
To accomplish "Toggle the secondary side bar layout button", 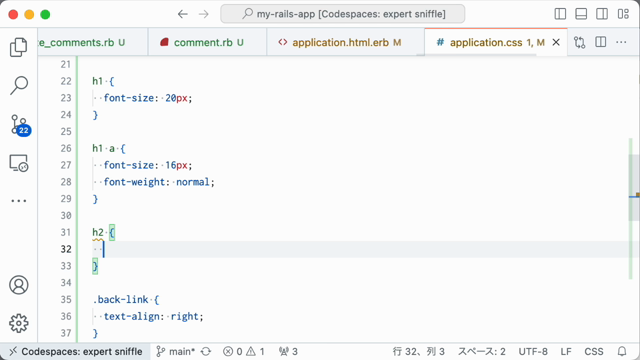I will (x=602, y=14).
